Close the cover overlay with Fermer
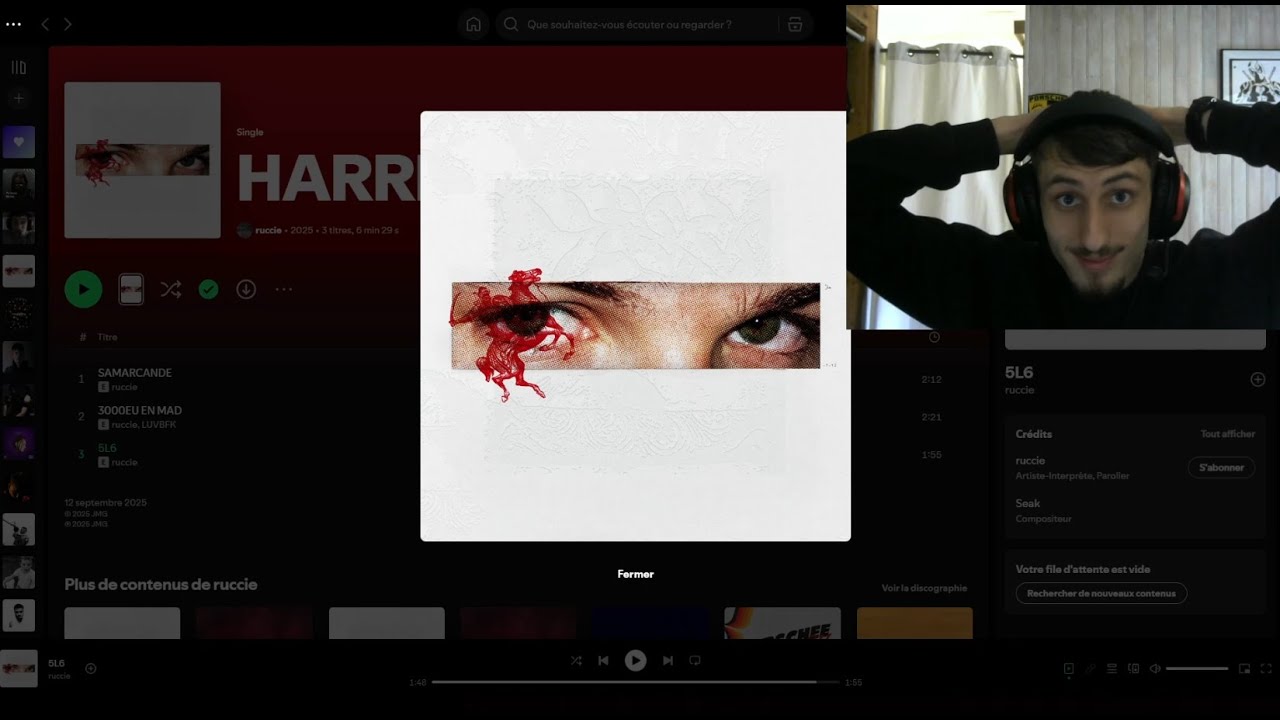 [x=635, y=574]
